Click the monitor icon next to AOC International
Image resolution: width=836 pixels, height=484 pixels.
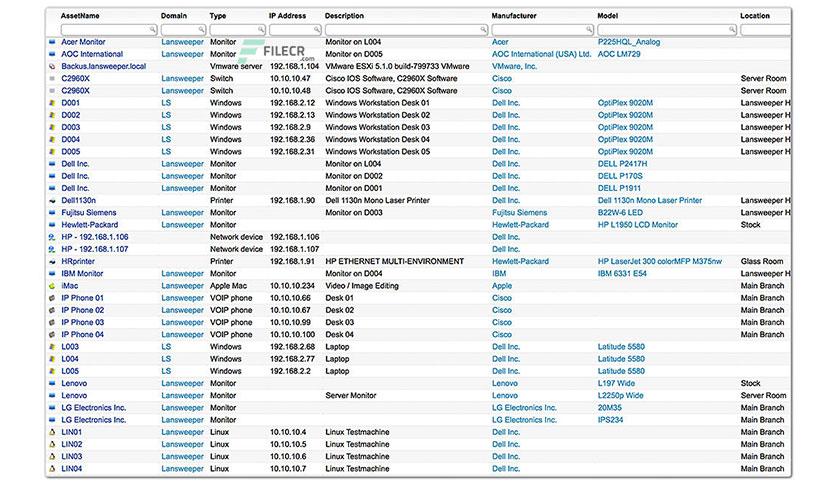[x=52, y=54]
